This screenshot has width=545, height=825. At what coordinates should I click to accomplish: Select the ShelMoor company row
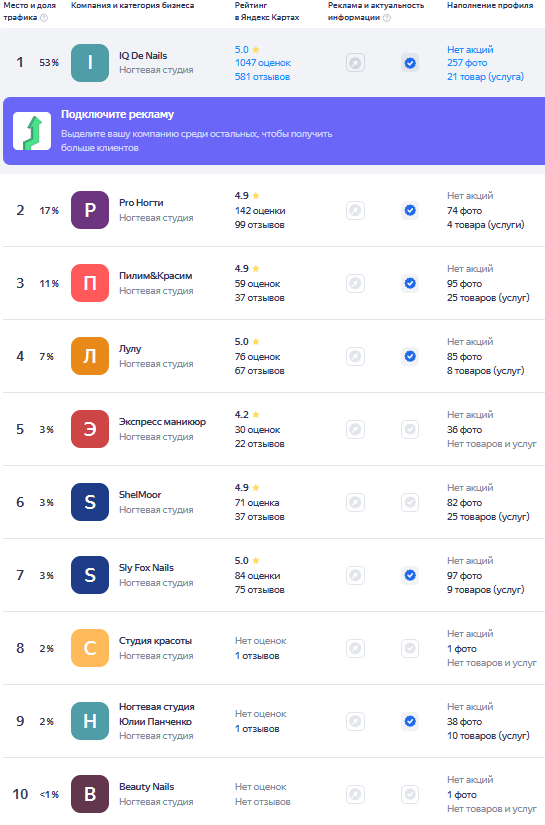[272, 502]
